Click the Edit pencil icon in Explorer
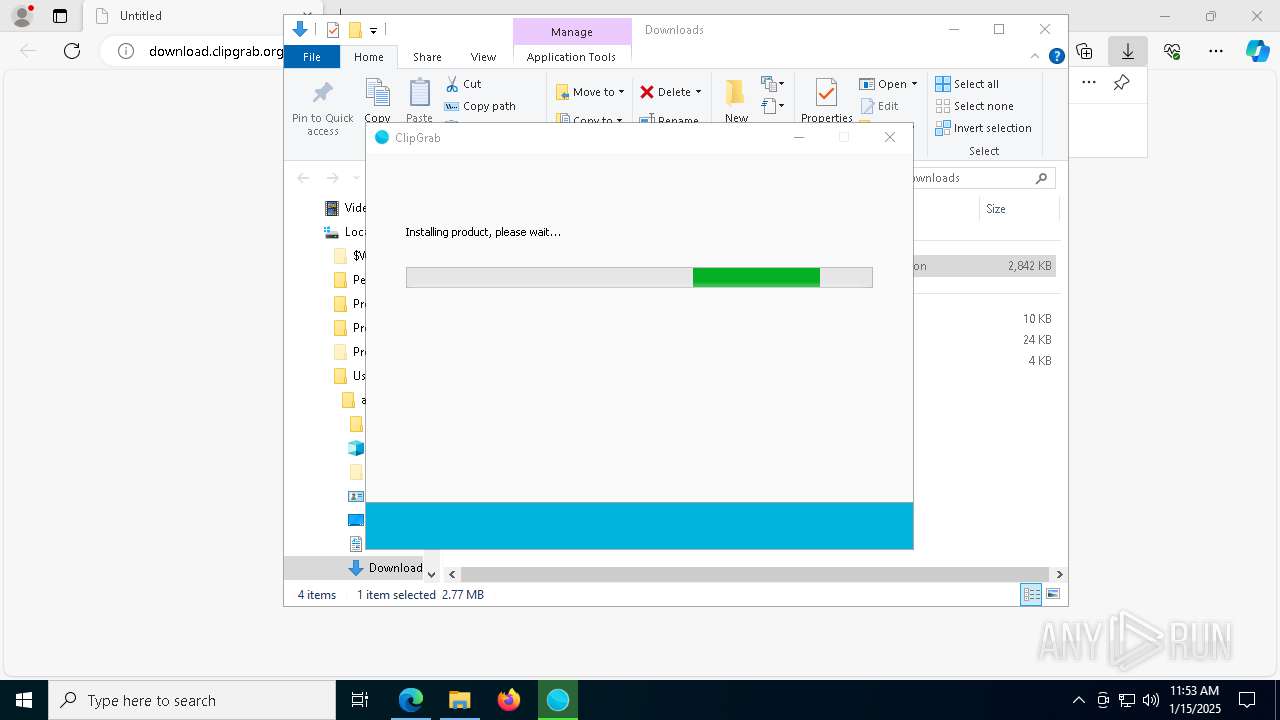This screenshot has width=1280, height=720. coord(867,106)
